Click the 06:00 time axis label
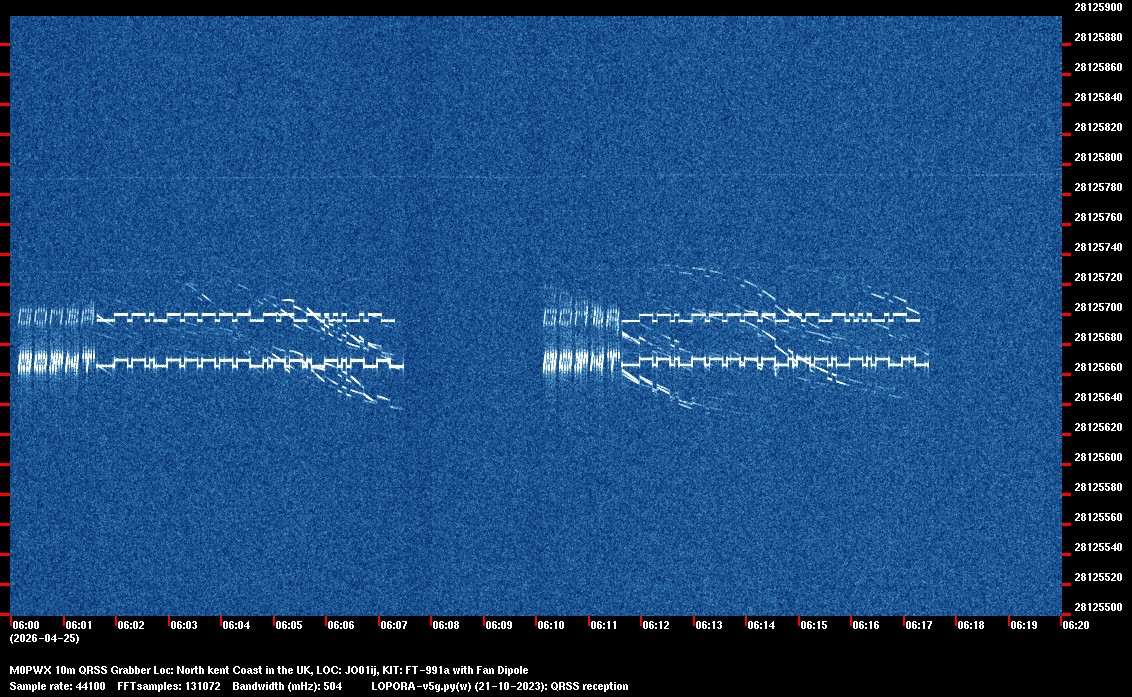This screenshot has height=697, width=1132. click(x=25, y=625)
